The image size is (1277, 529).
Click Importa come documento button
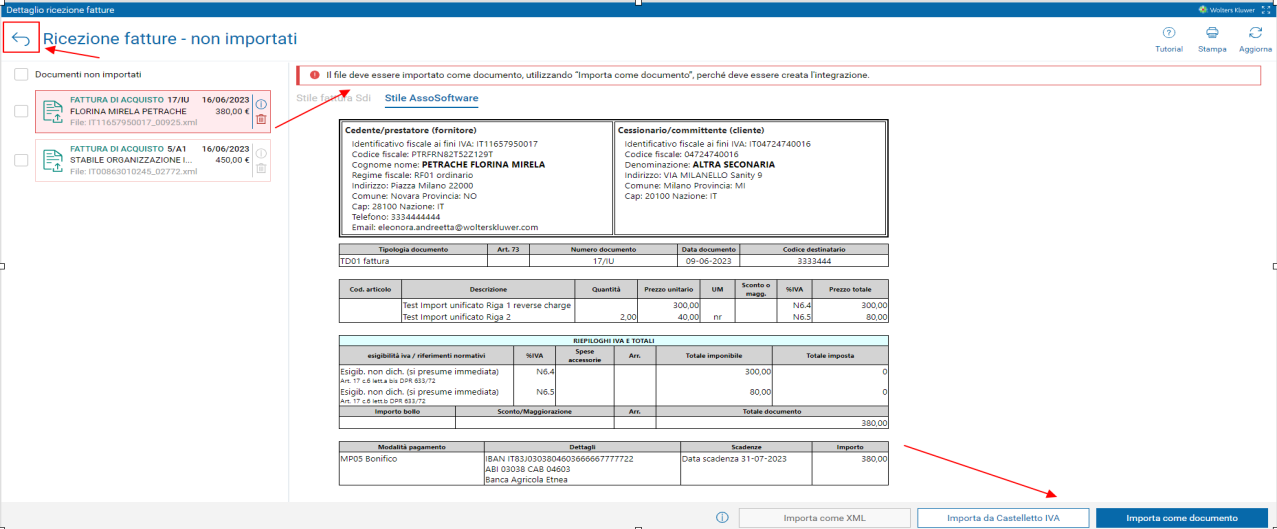pos(1182,518)
